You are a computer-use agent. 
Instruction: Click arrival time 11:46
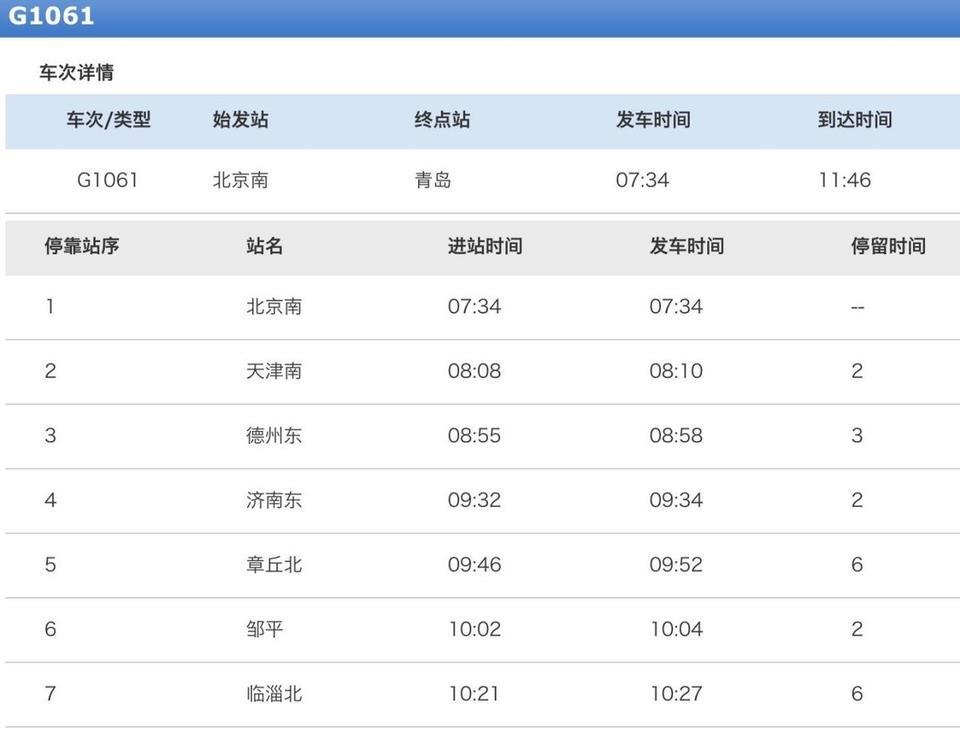pyautogui.click(x=844, y=180)
